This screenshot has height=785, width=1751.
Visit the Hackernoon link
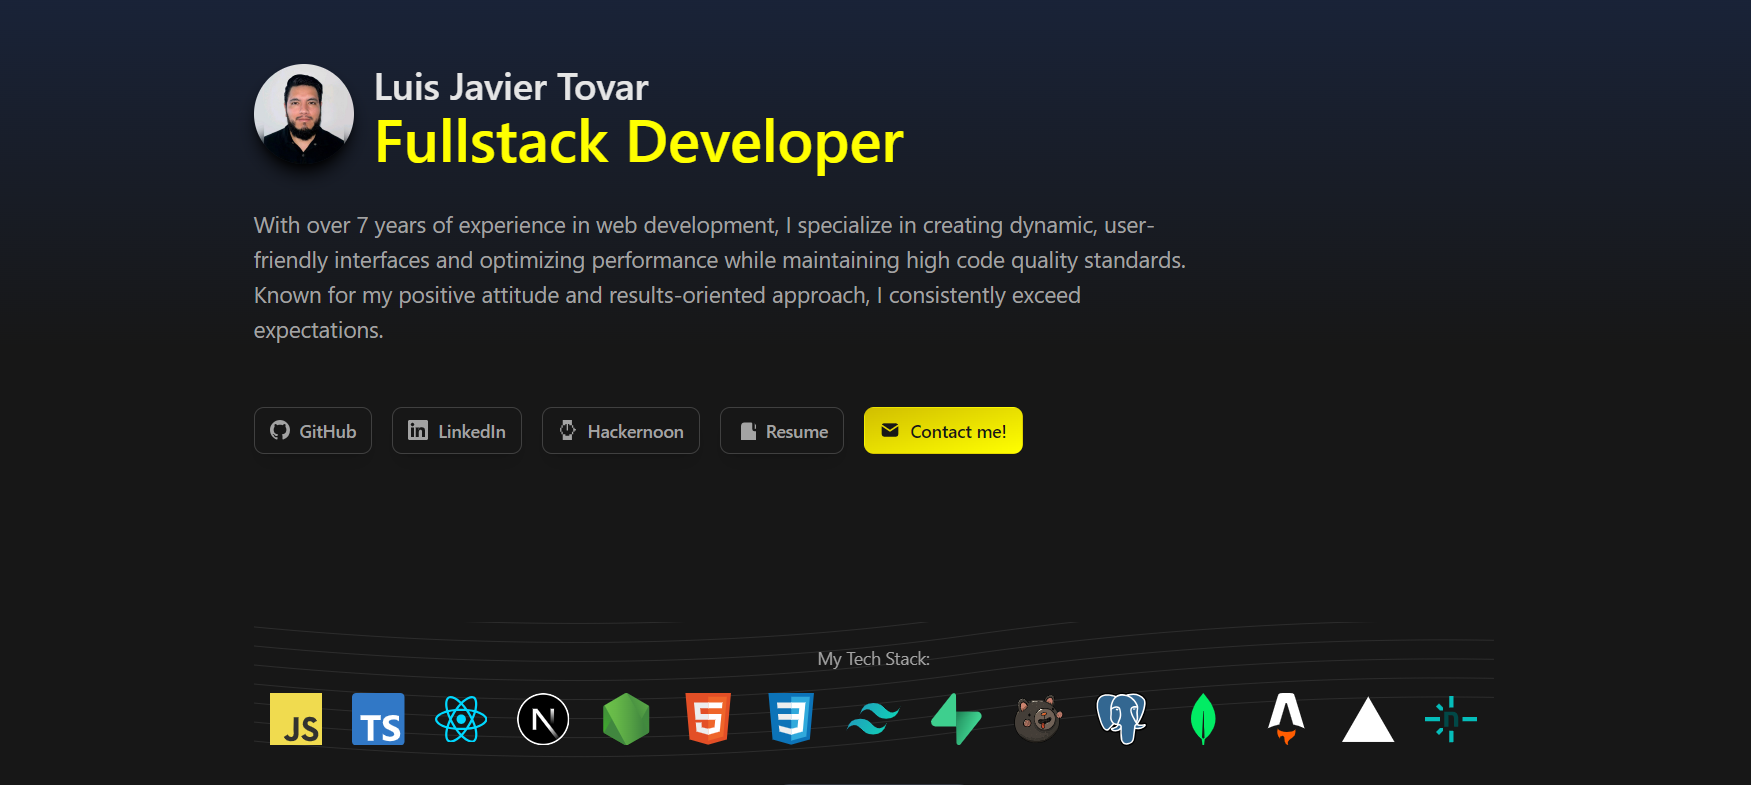click(621, 431)
